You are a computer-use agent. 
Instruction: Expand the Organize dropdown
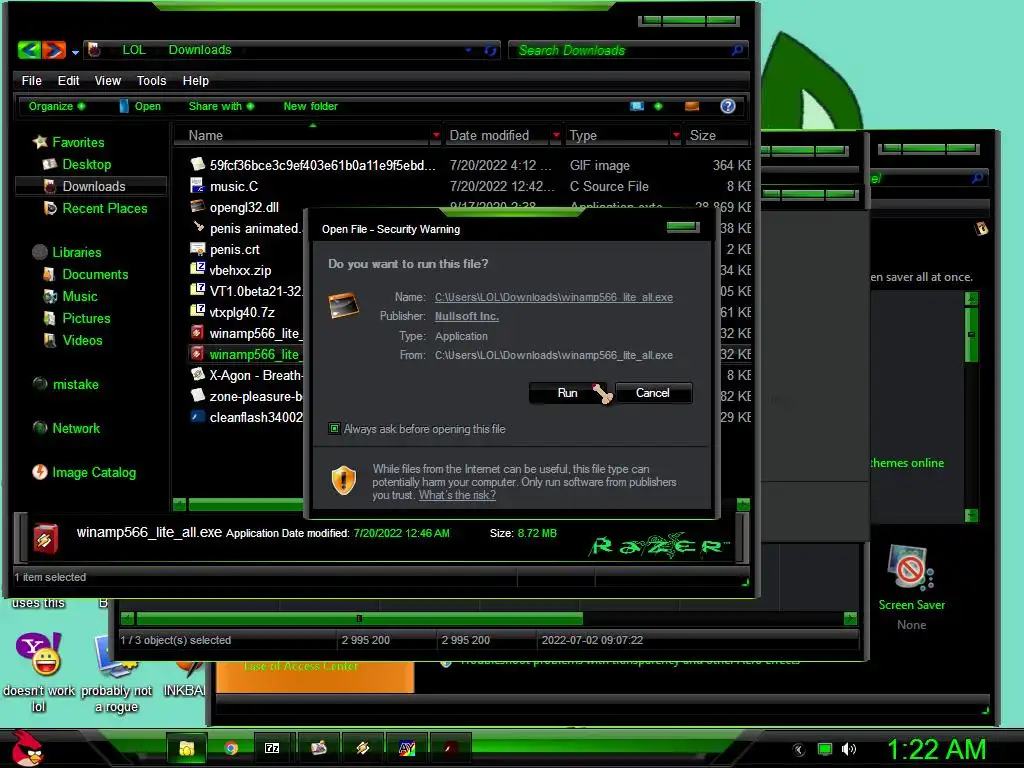[x=56, y=106]
